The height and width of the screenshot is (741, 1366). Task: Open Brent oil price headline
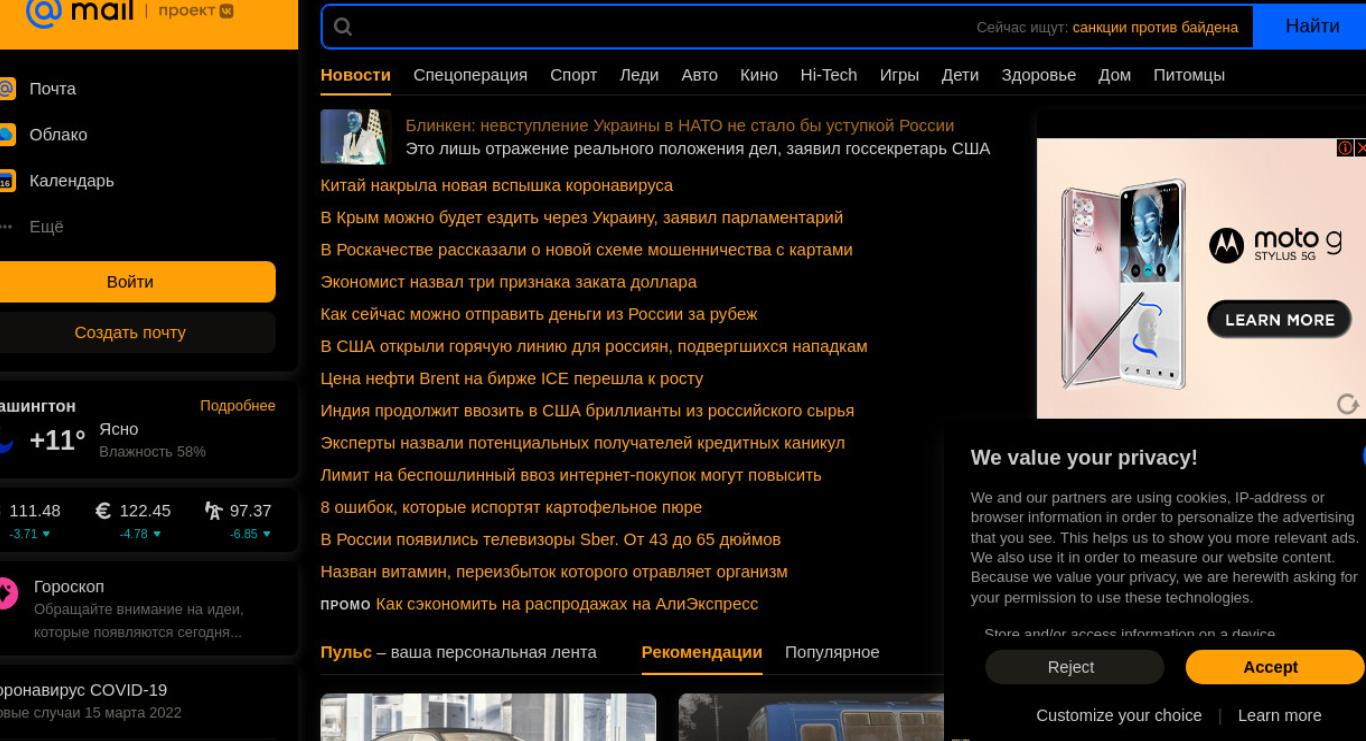pos(512,378)
